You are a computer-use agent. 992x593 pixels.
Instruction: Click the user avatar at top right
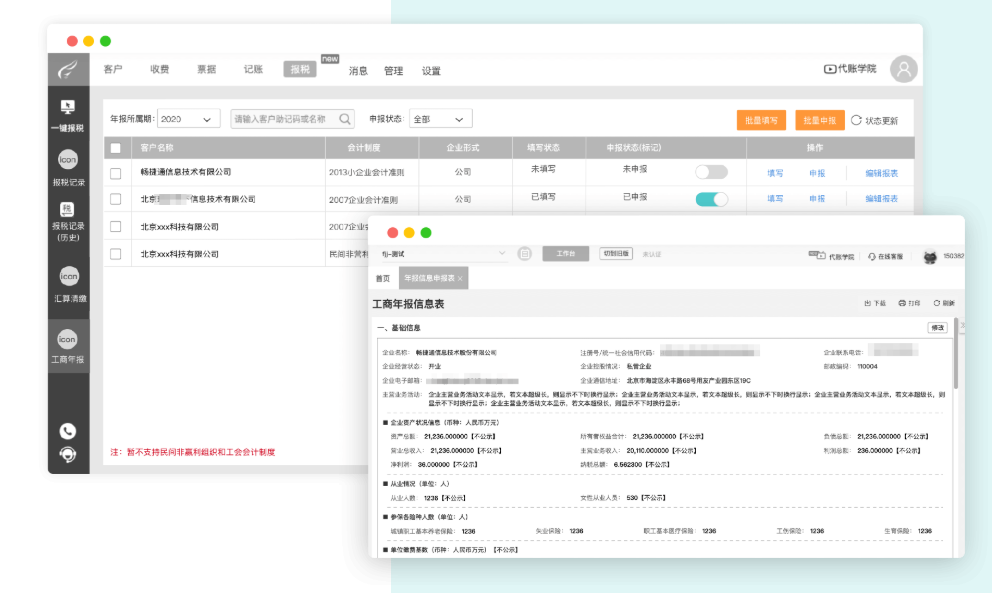[903, 69]
